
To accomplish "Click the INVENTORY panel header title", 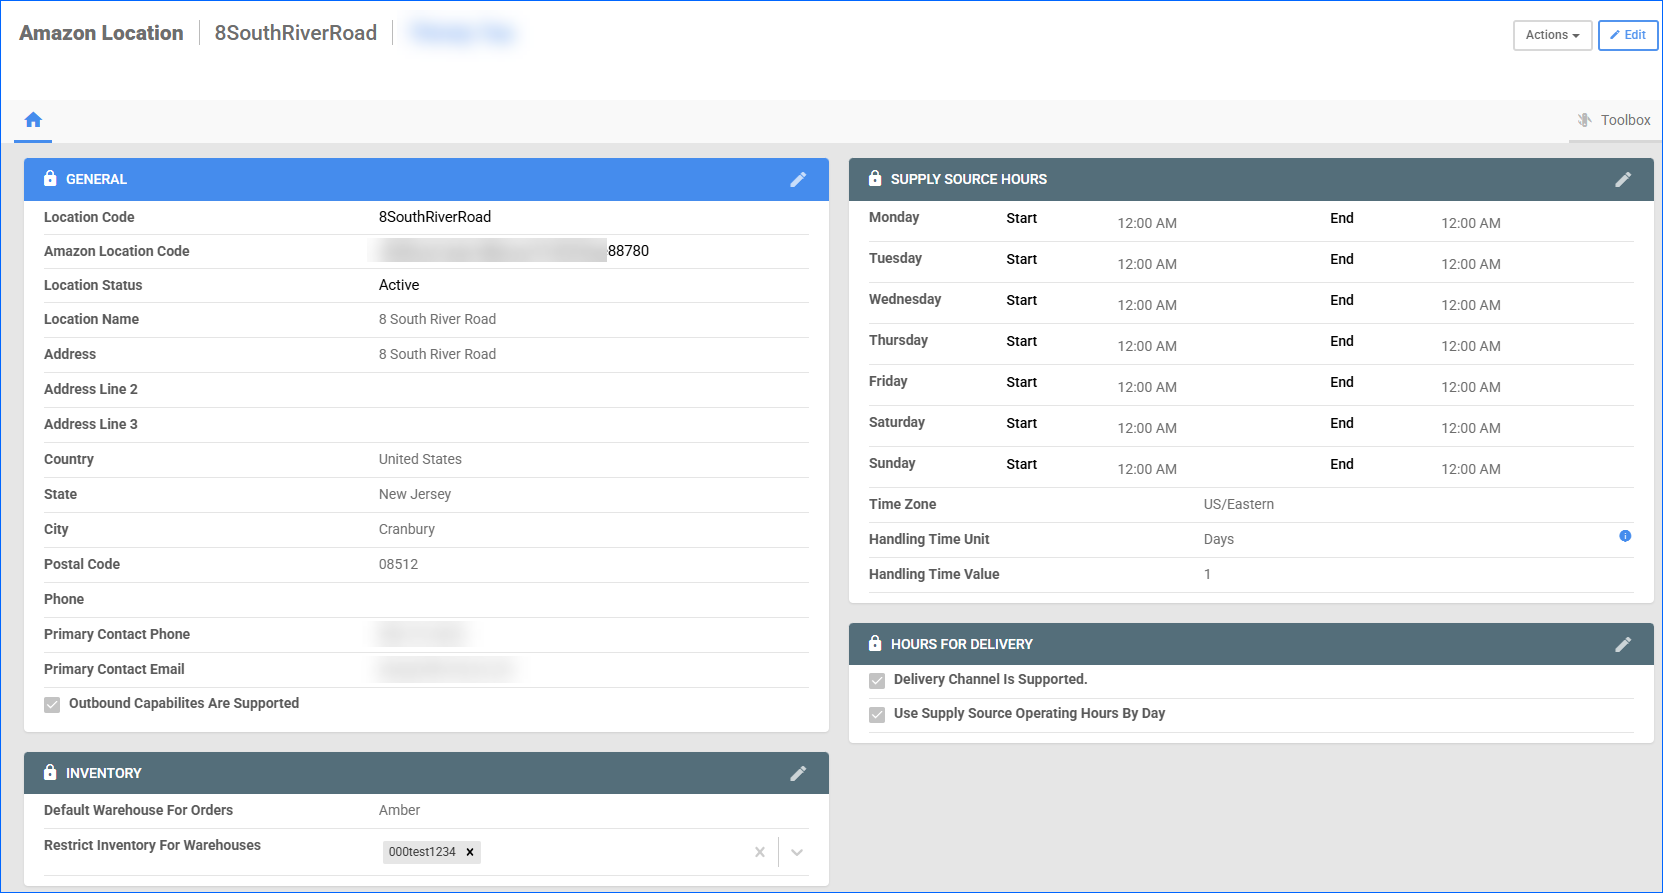I will pyautogui.click(x=104, y=773).
